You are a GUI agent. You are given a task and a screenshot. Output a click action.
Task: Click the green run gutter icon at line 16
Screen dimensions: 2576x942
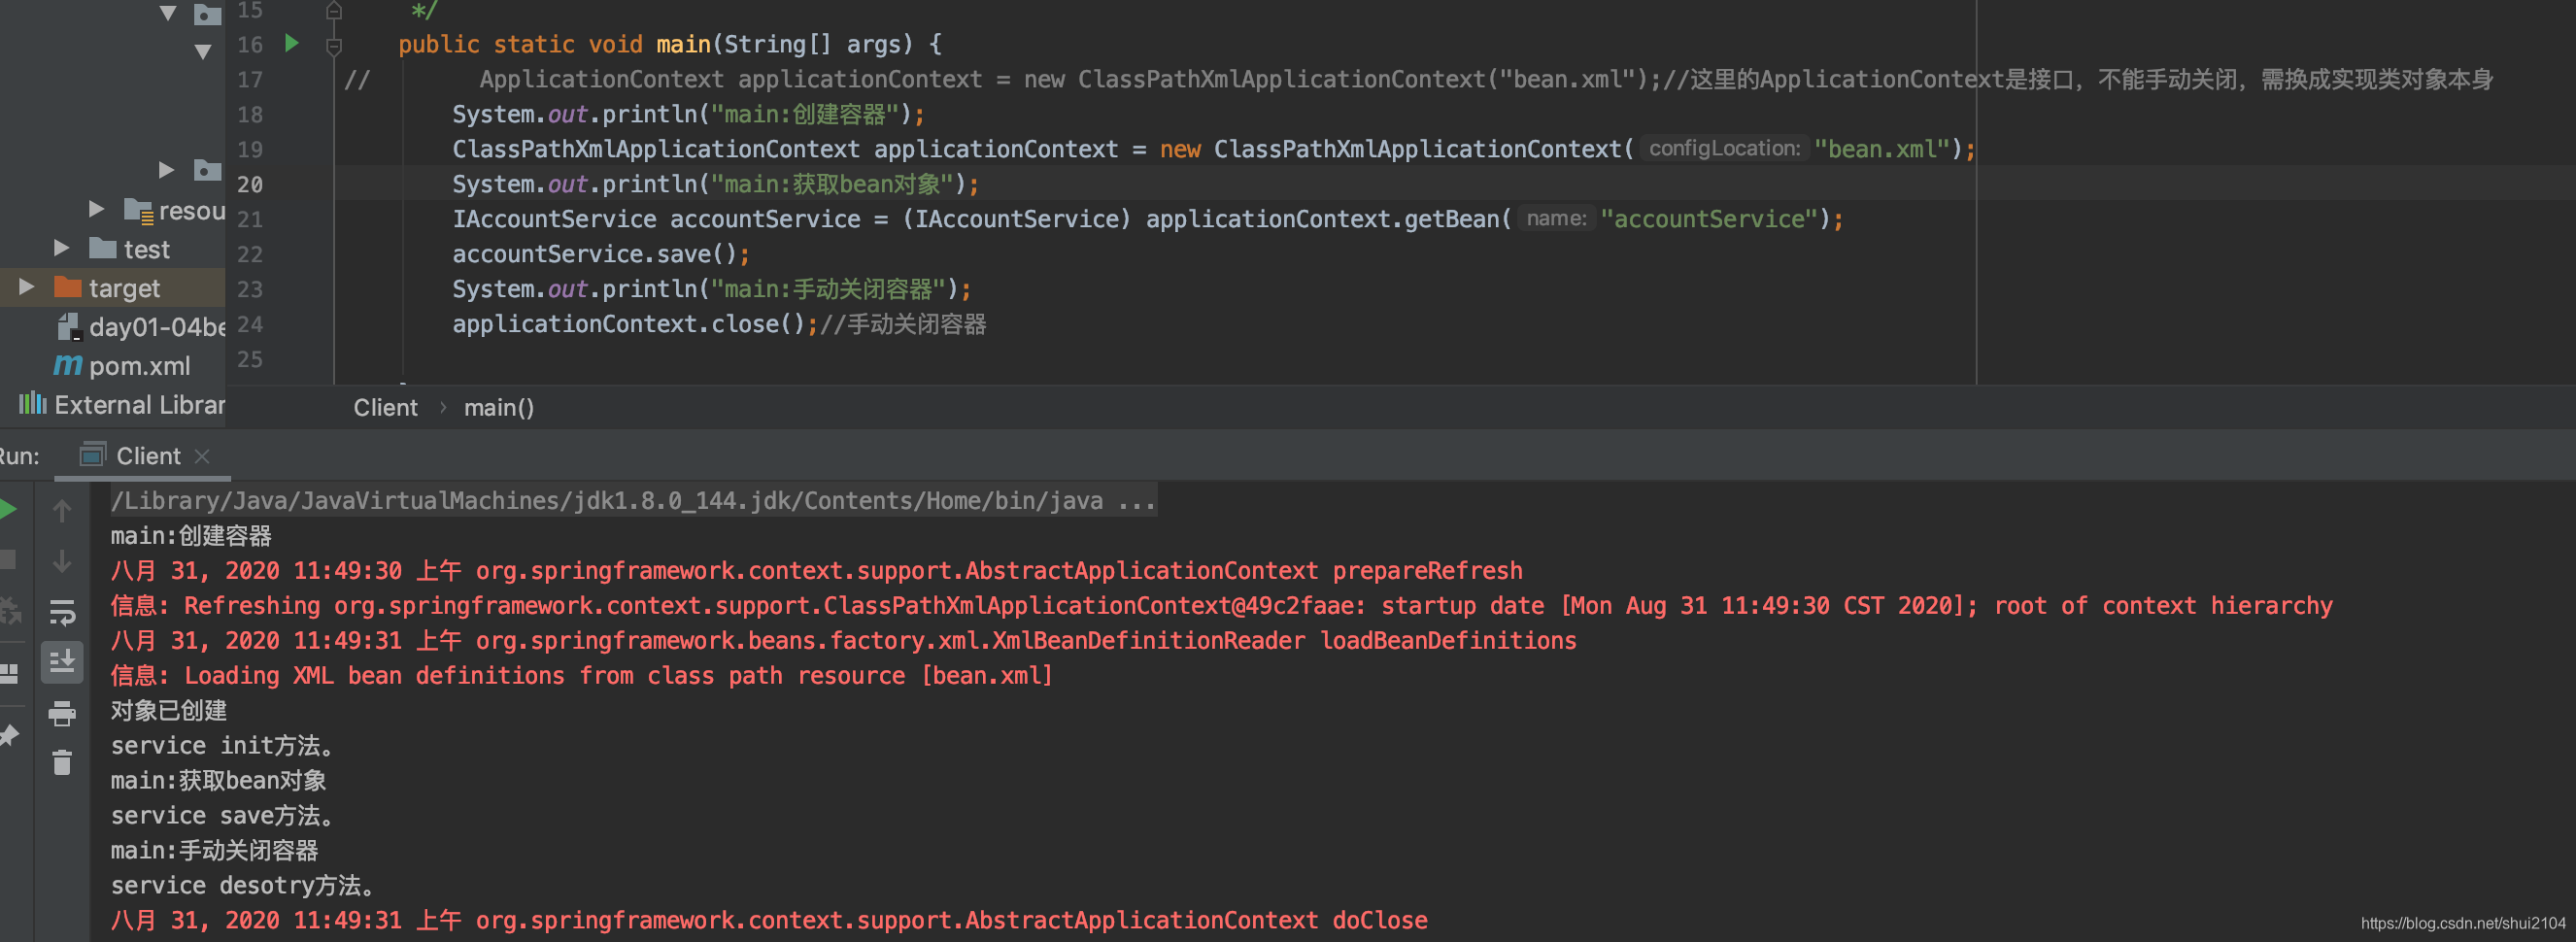(292, 43)
